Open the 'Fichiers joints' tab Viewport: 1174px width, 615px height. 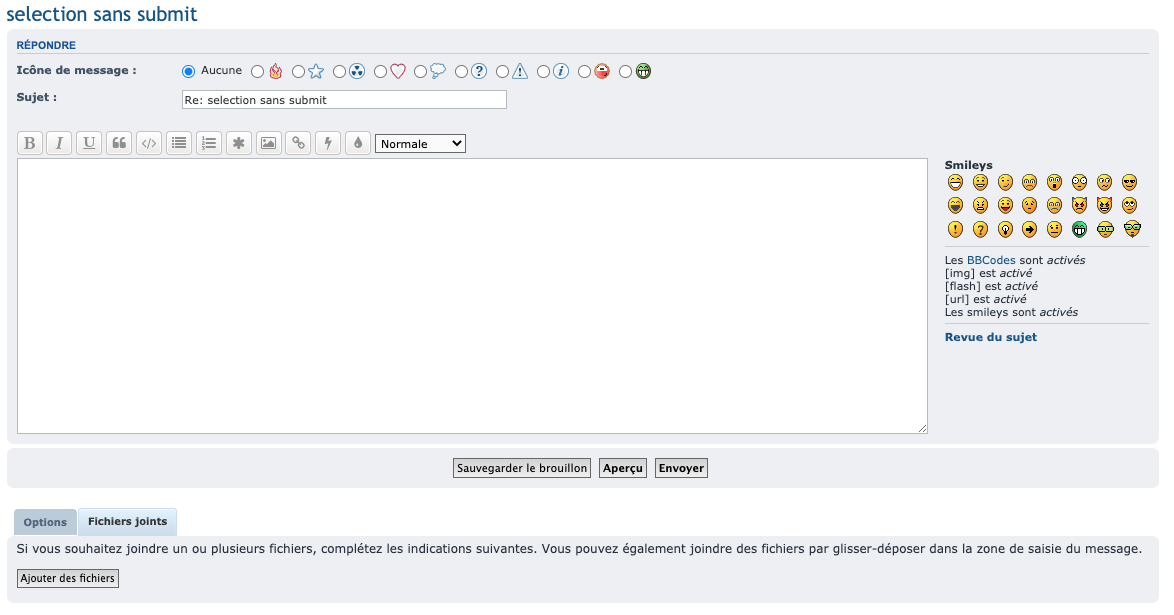coord(127,522)
